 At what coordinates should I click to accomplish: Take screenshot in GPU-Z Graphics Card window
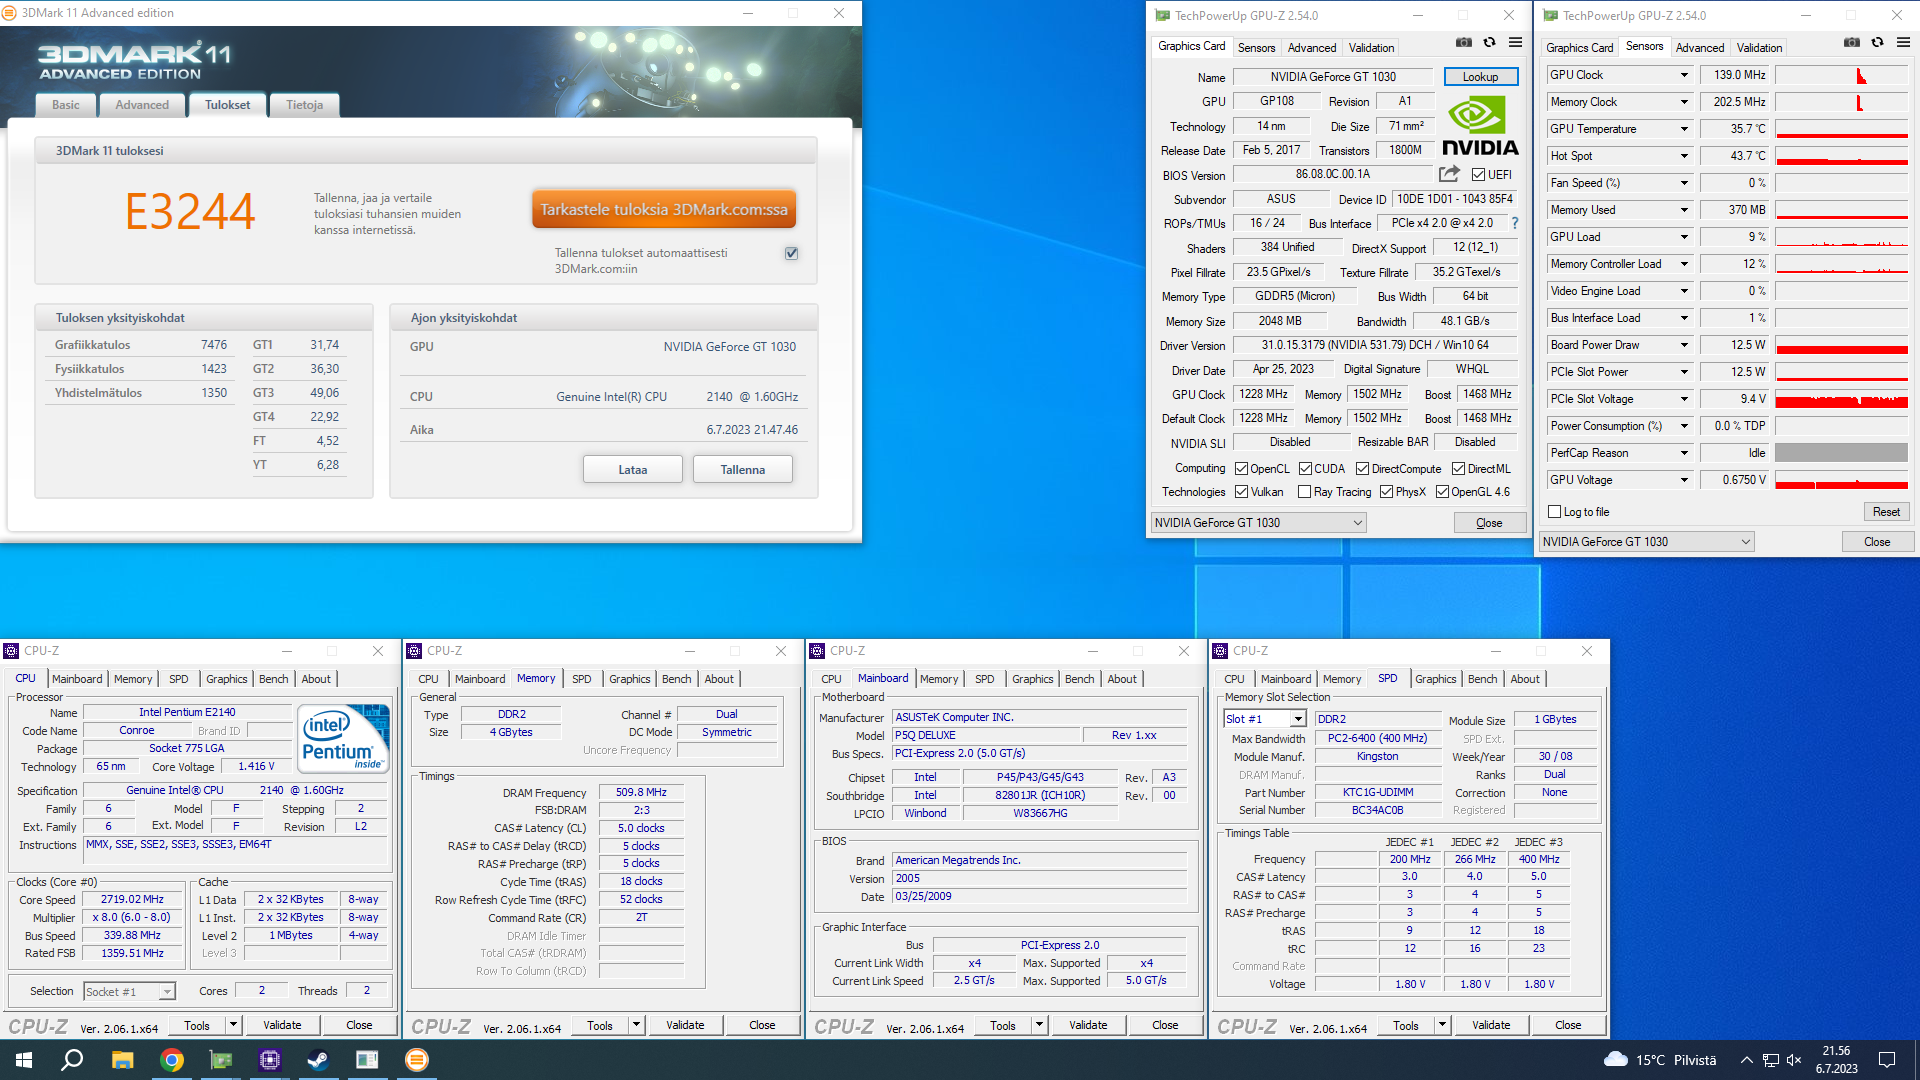[1464, 43]
